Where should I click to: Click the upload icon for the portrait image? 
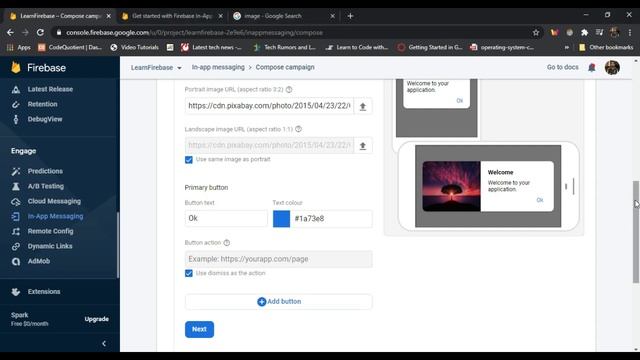tap(362, 107)
